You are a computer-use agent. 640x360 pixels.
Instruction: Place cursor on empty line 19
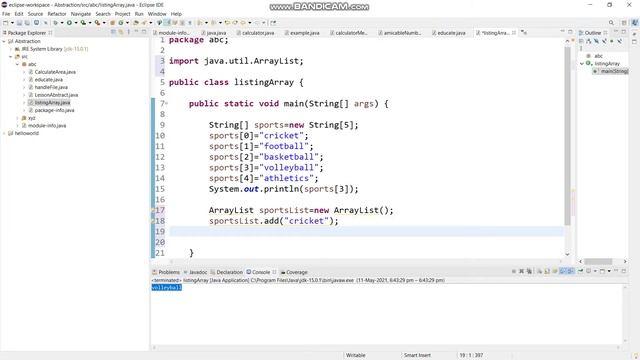click(x=366, y=231)
